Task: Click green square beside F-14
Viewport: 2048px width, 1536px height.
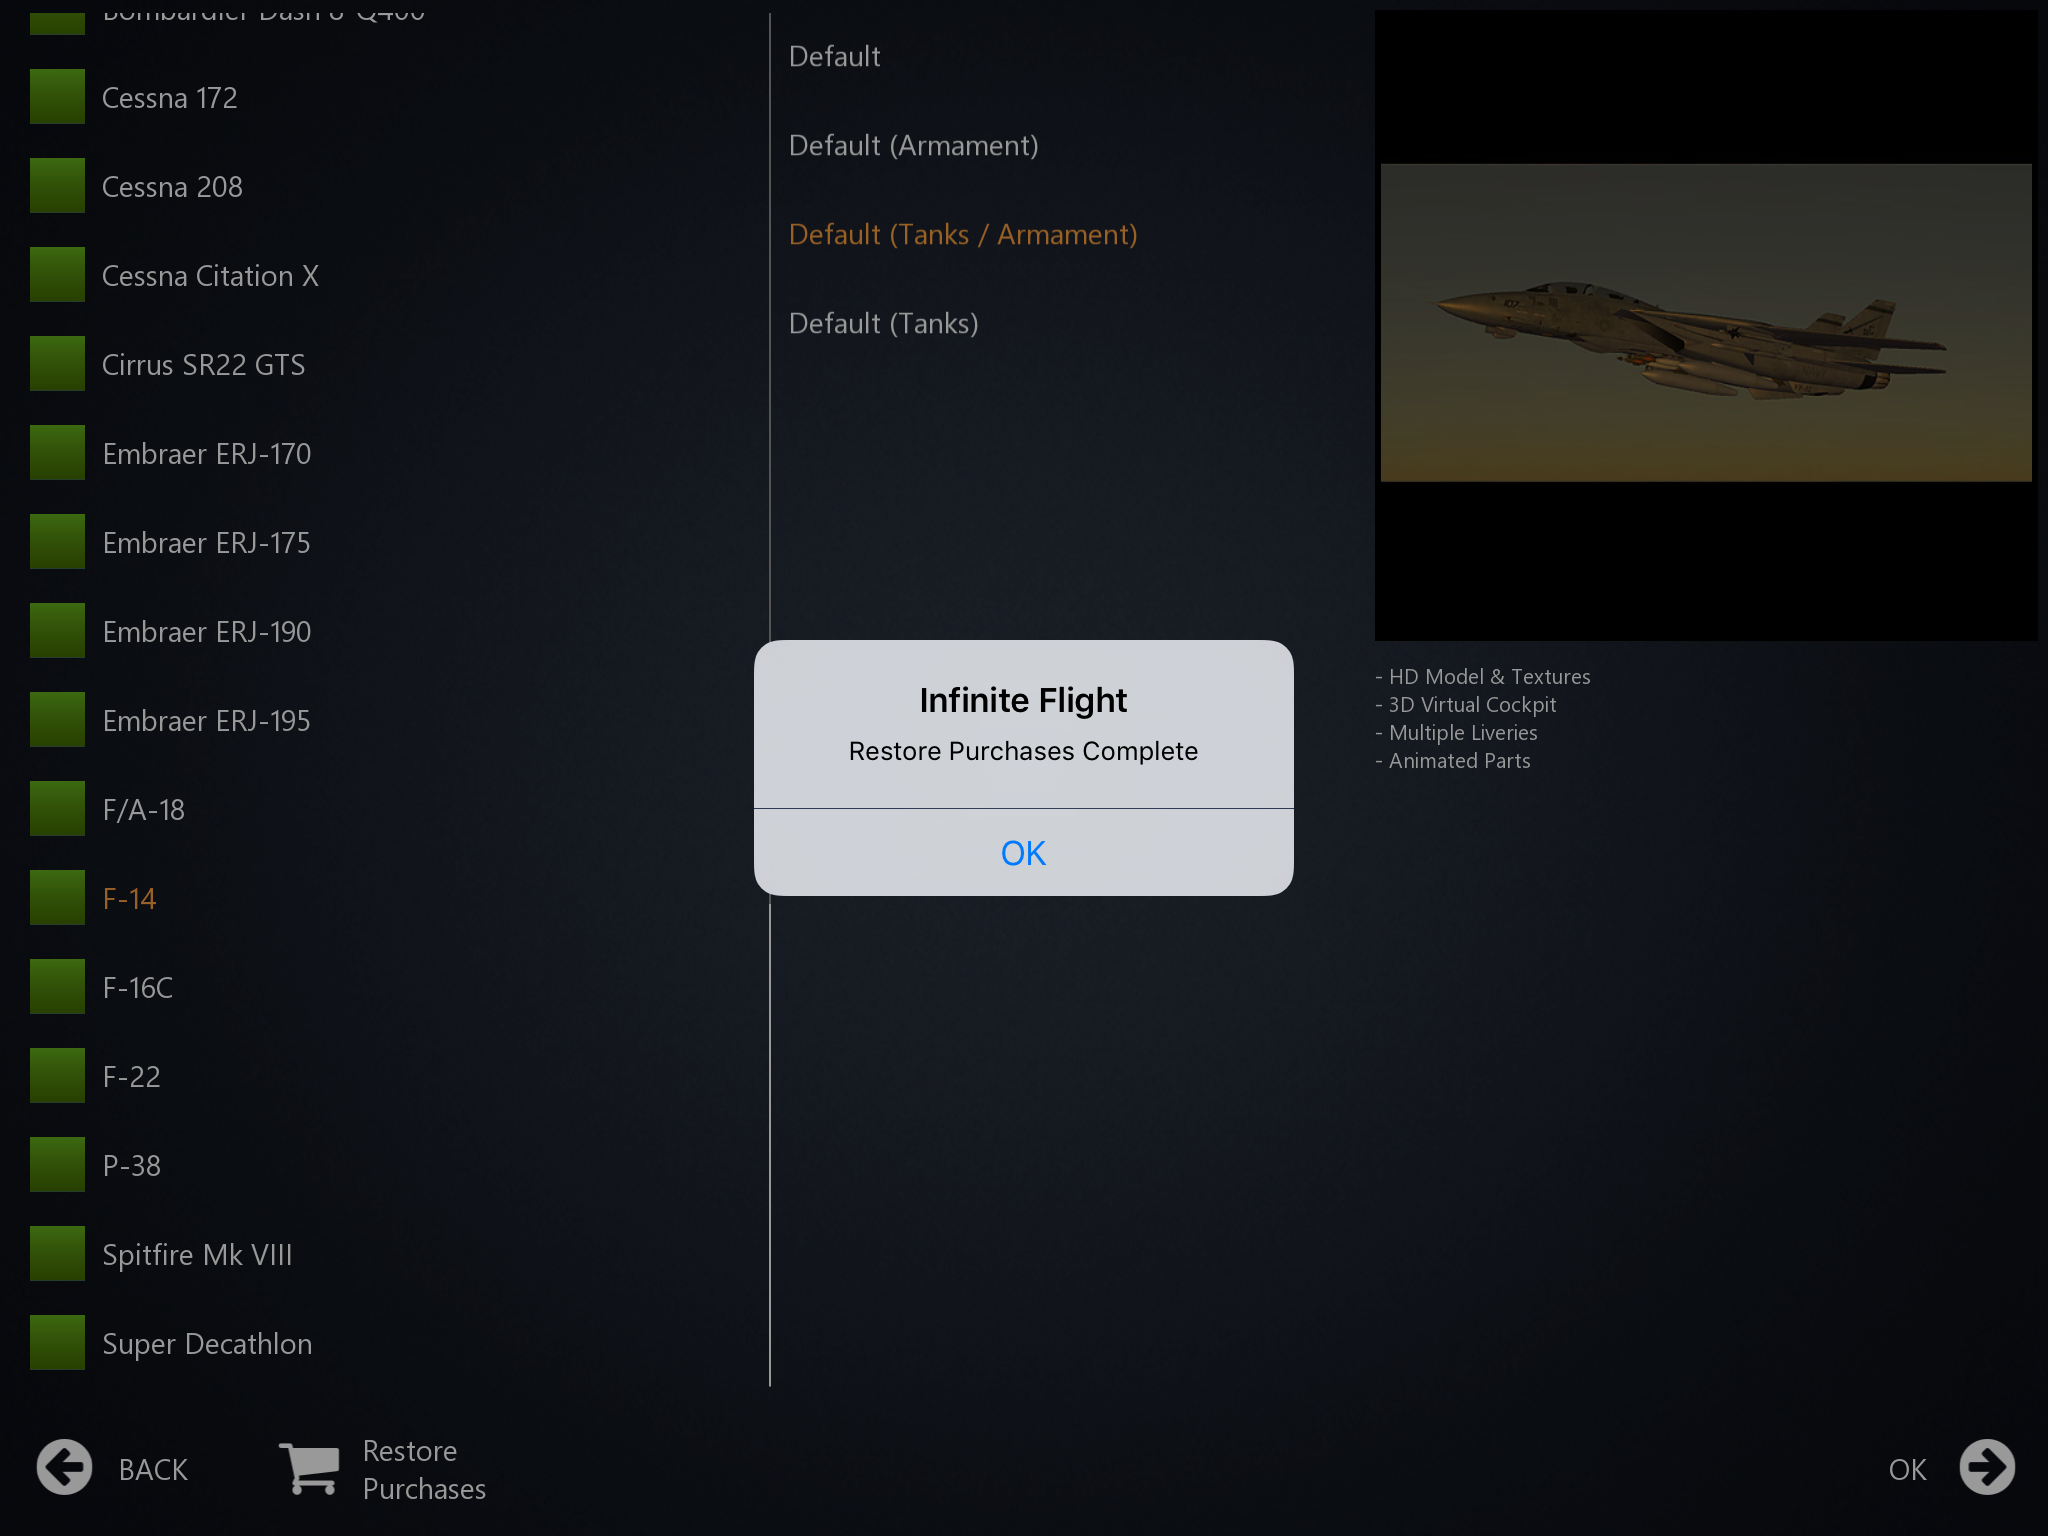Action: click(x=57, y=897)
